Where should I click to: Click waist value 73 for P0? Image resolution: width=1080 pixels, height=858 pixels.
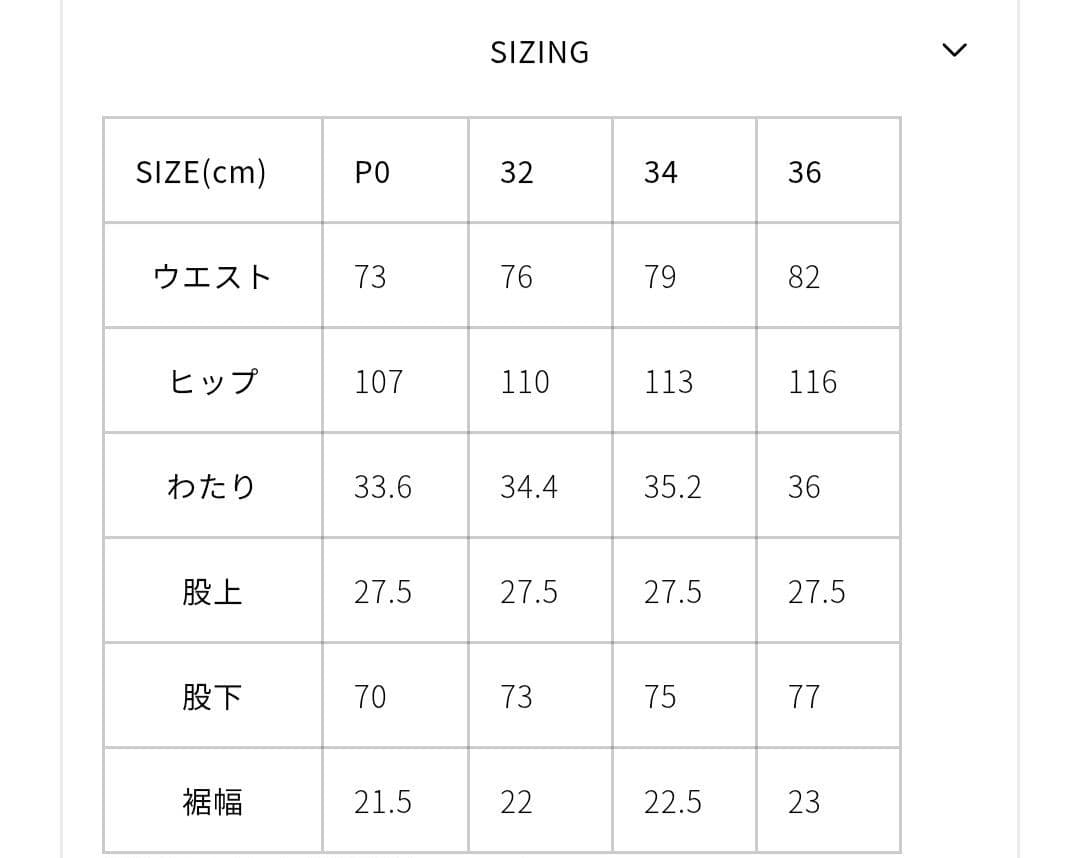pos(371,277)
